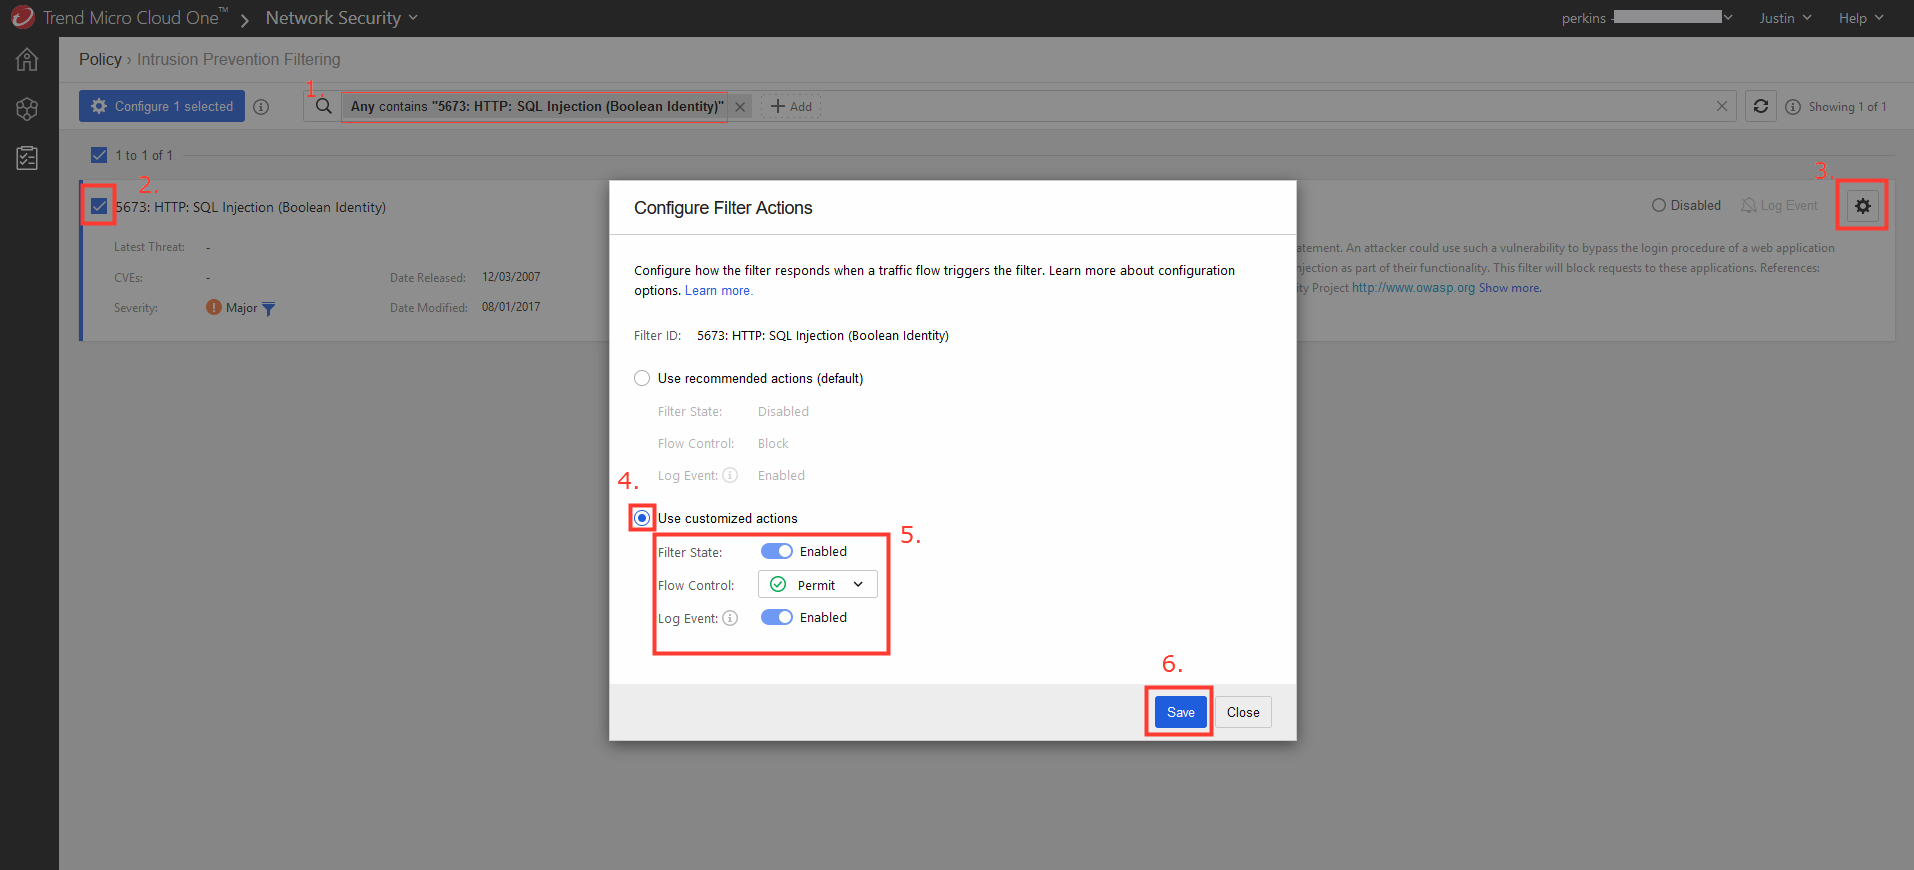The height and width of the screenshot is (870, 1914).
Task: Click the Show more link
Action: (x=1510, y=288)
